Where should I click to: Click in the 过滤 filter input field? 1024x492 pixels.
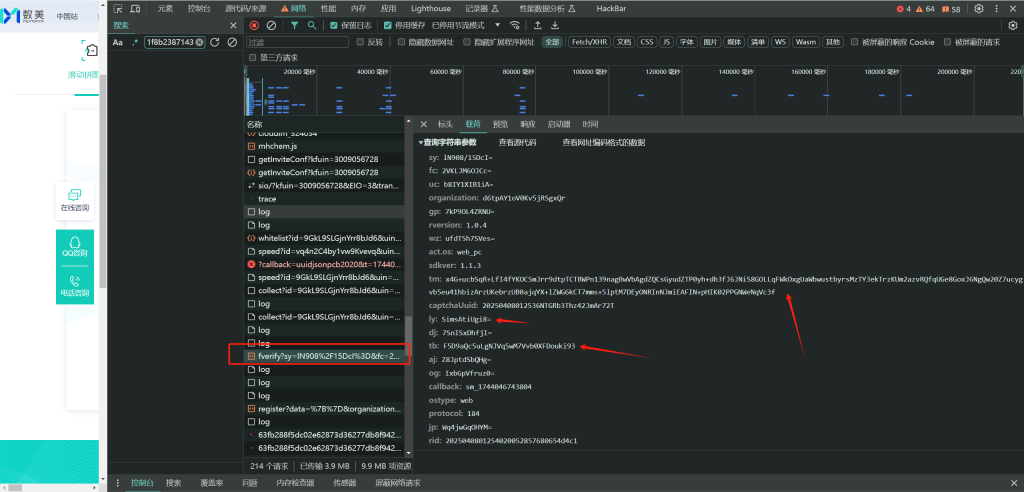click(295, 42)
